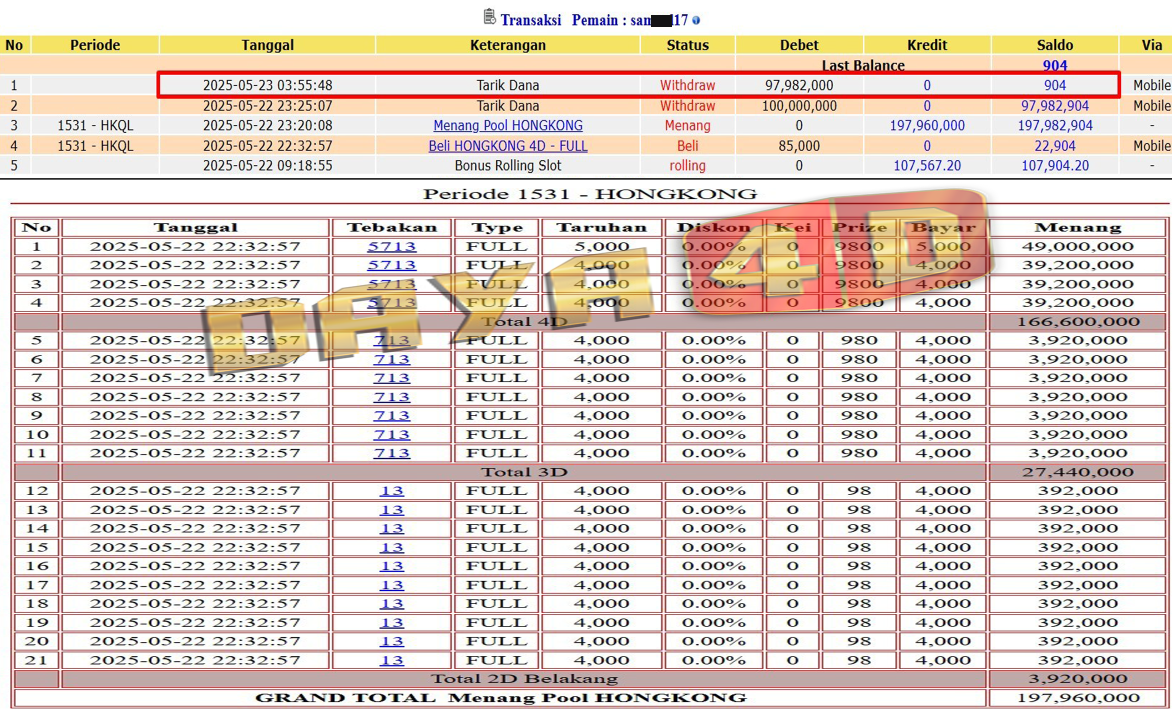This screenshot has height=709, width=1172.
Task: Click the Transaksi Pemain title text
Action: (594, 20)
